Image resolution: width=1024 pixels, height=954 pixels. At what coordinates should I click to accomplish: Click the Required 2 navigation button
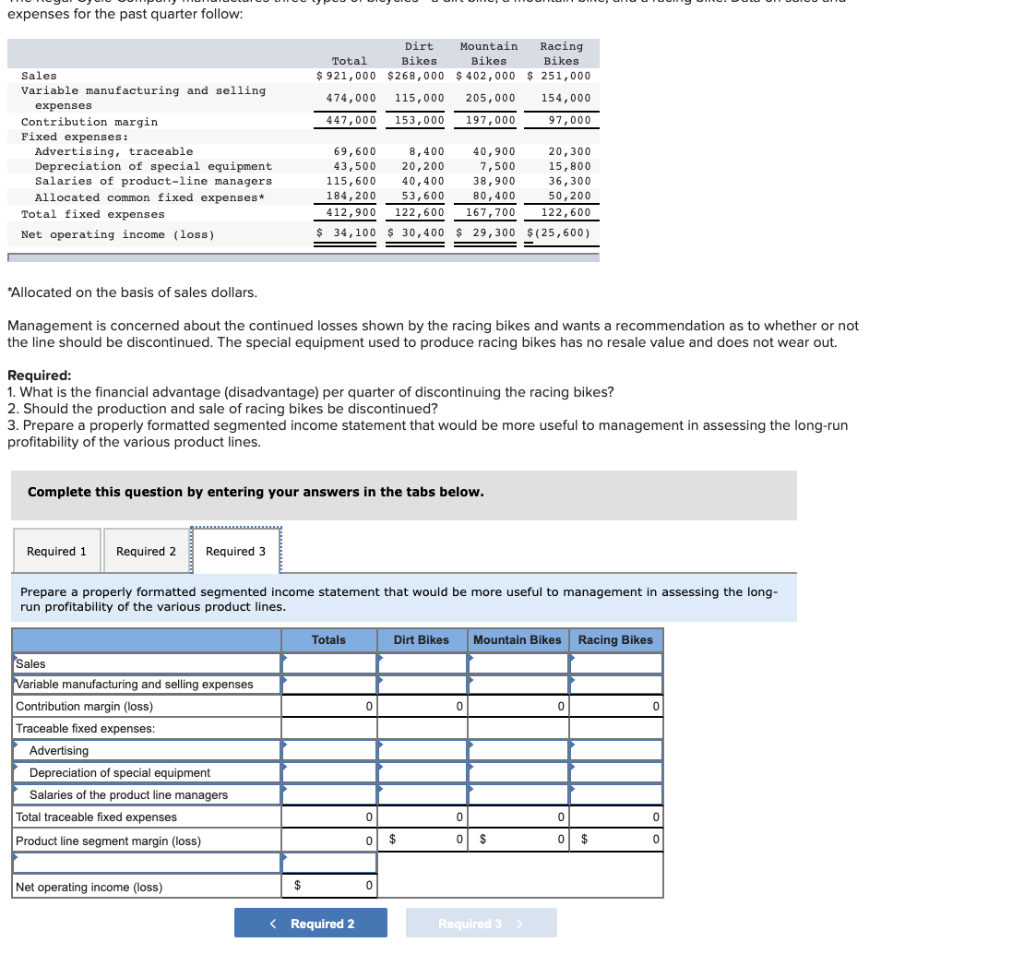[310, 922]
